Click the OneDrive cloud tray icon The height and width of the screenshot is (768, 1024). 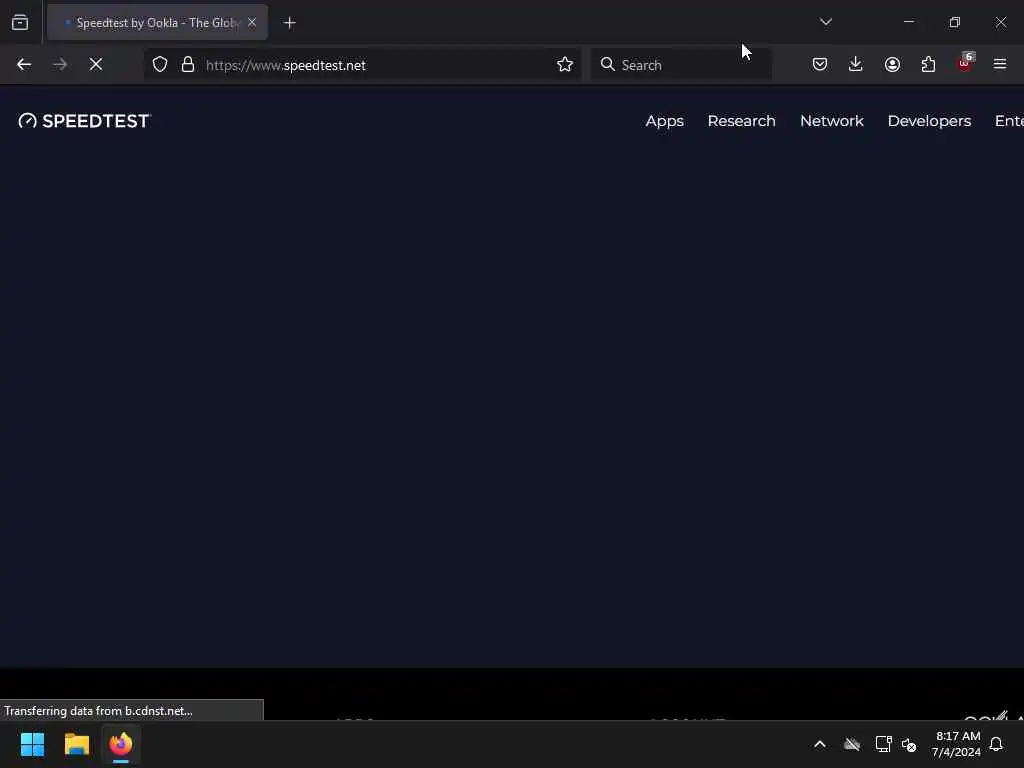pos(852,744)
